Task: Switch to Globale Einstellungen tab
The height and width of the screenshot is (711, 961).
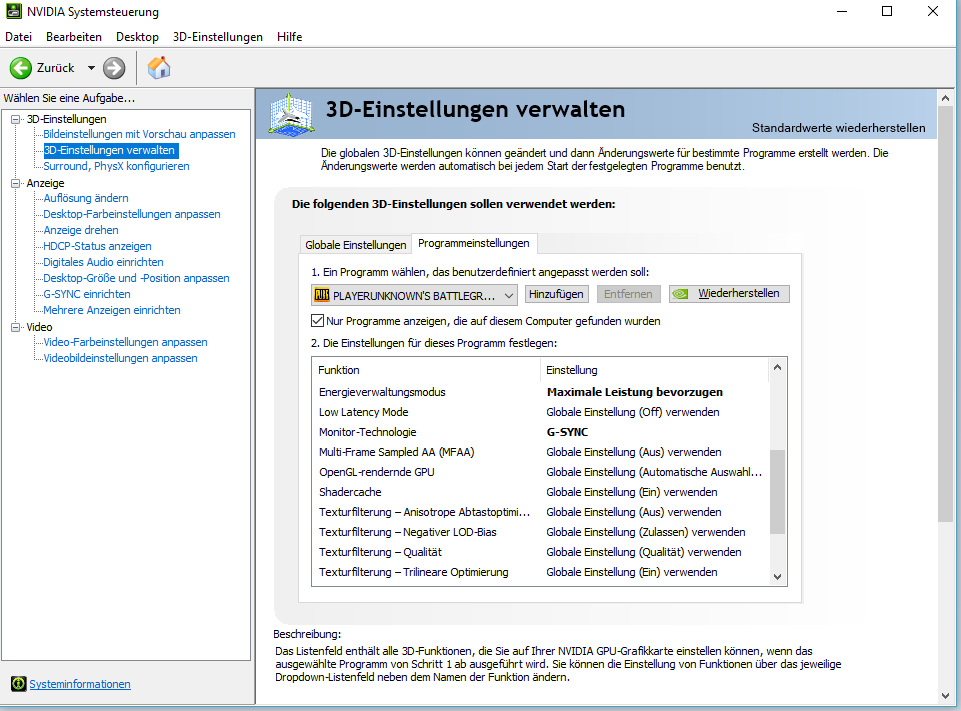Action: 355,245
